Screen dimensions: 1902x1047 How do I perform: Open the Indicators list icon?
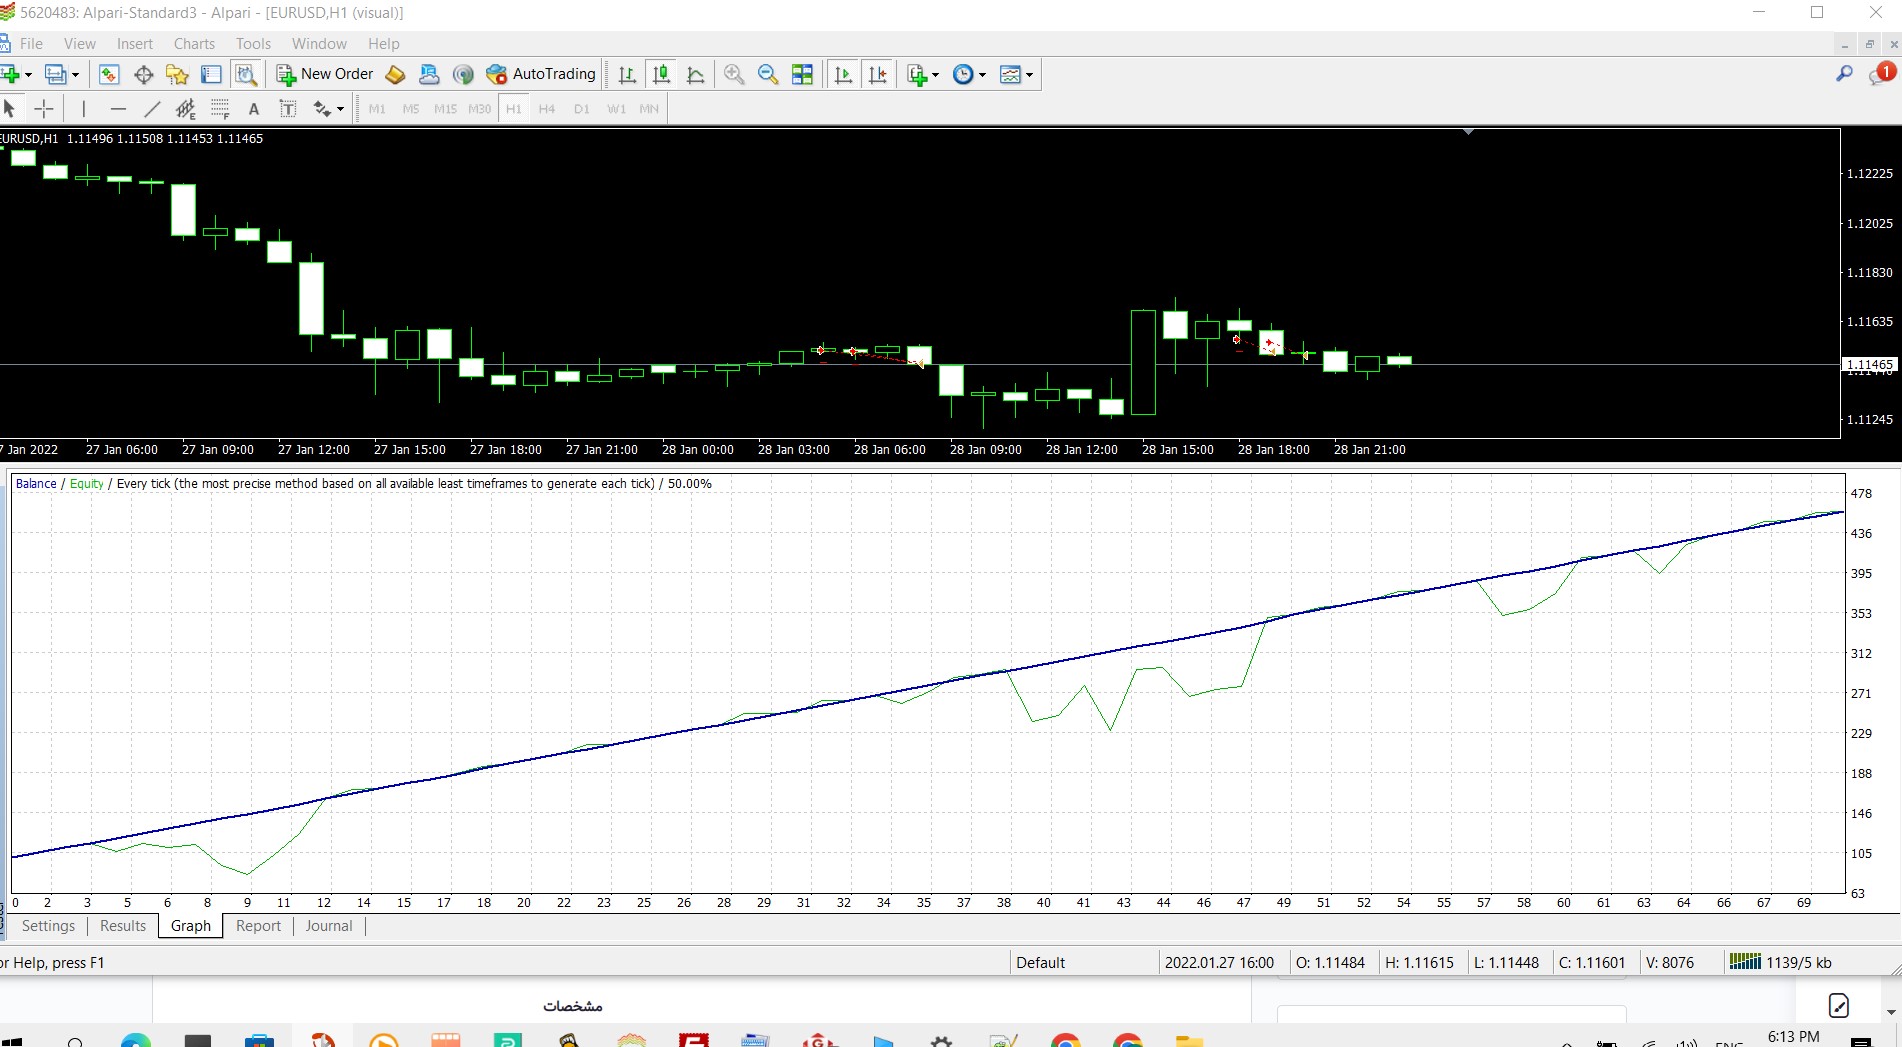pos(917,74)
